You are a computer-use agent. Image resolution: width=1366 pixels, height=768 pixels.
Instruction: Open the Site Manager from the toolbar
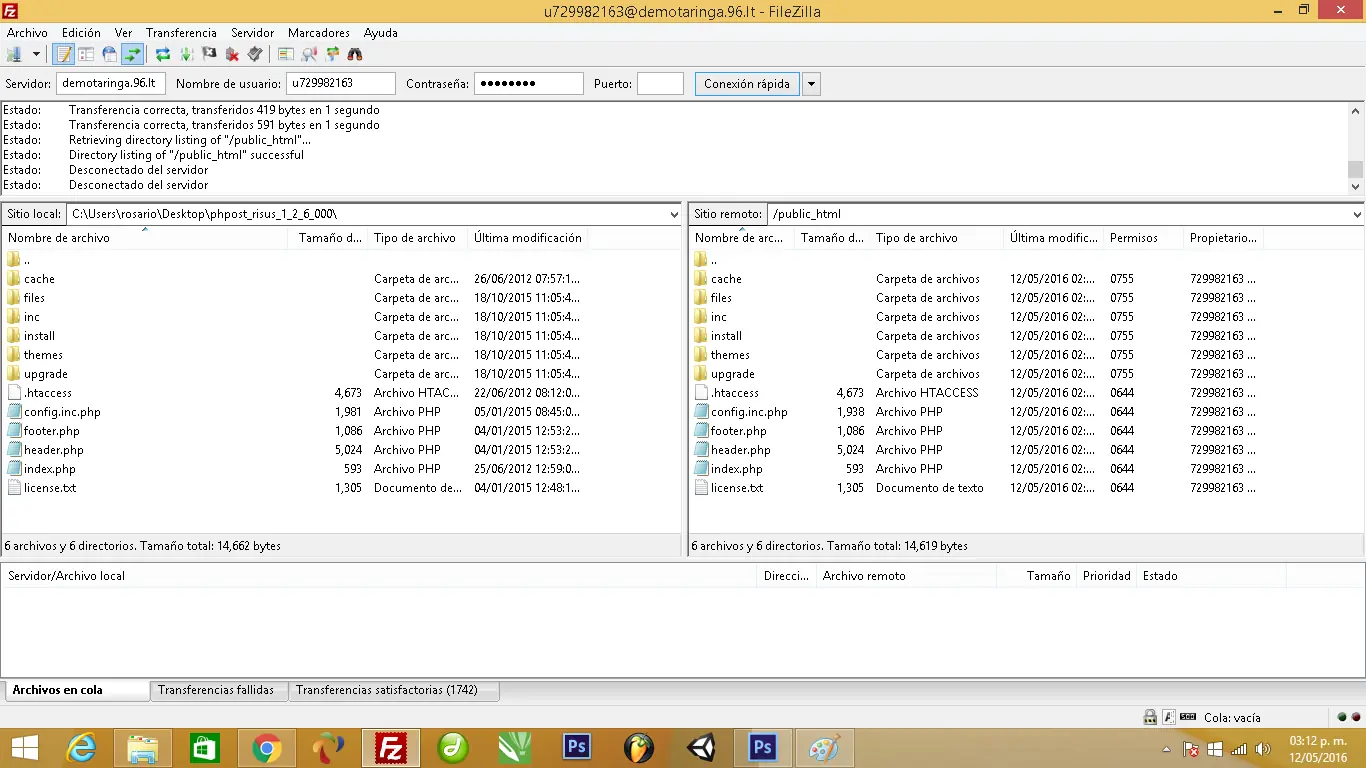point(14,54)
